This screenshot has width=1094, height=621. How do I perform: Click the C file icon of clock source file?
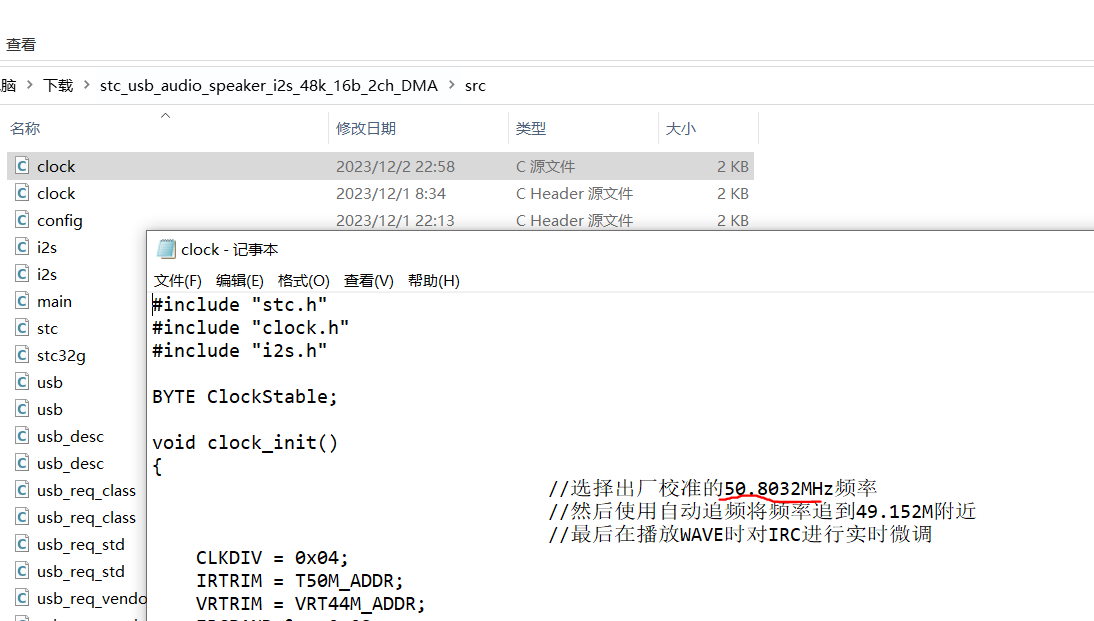point(22,166)
